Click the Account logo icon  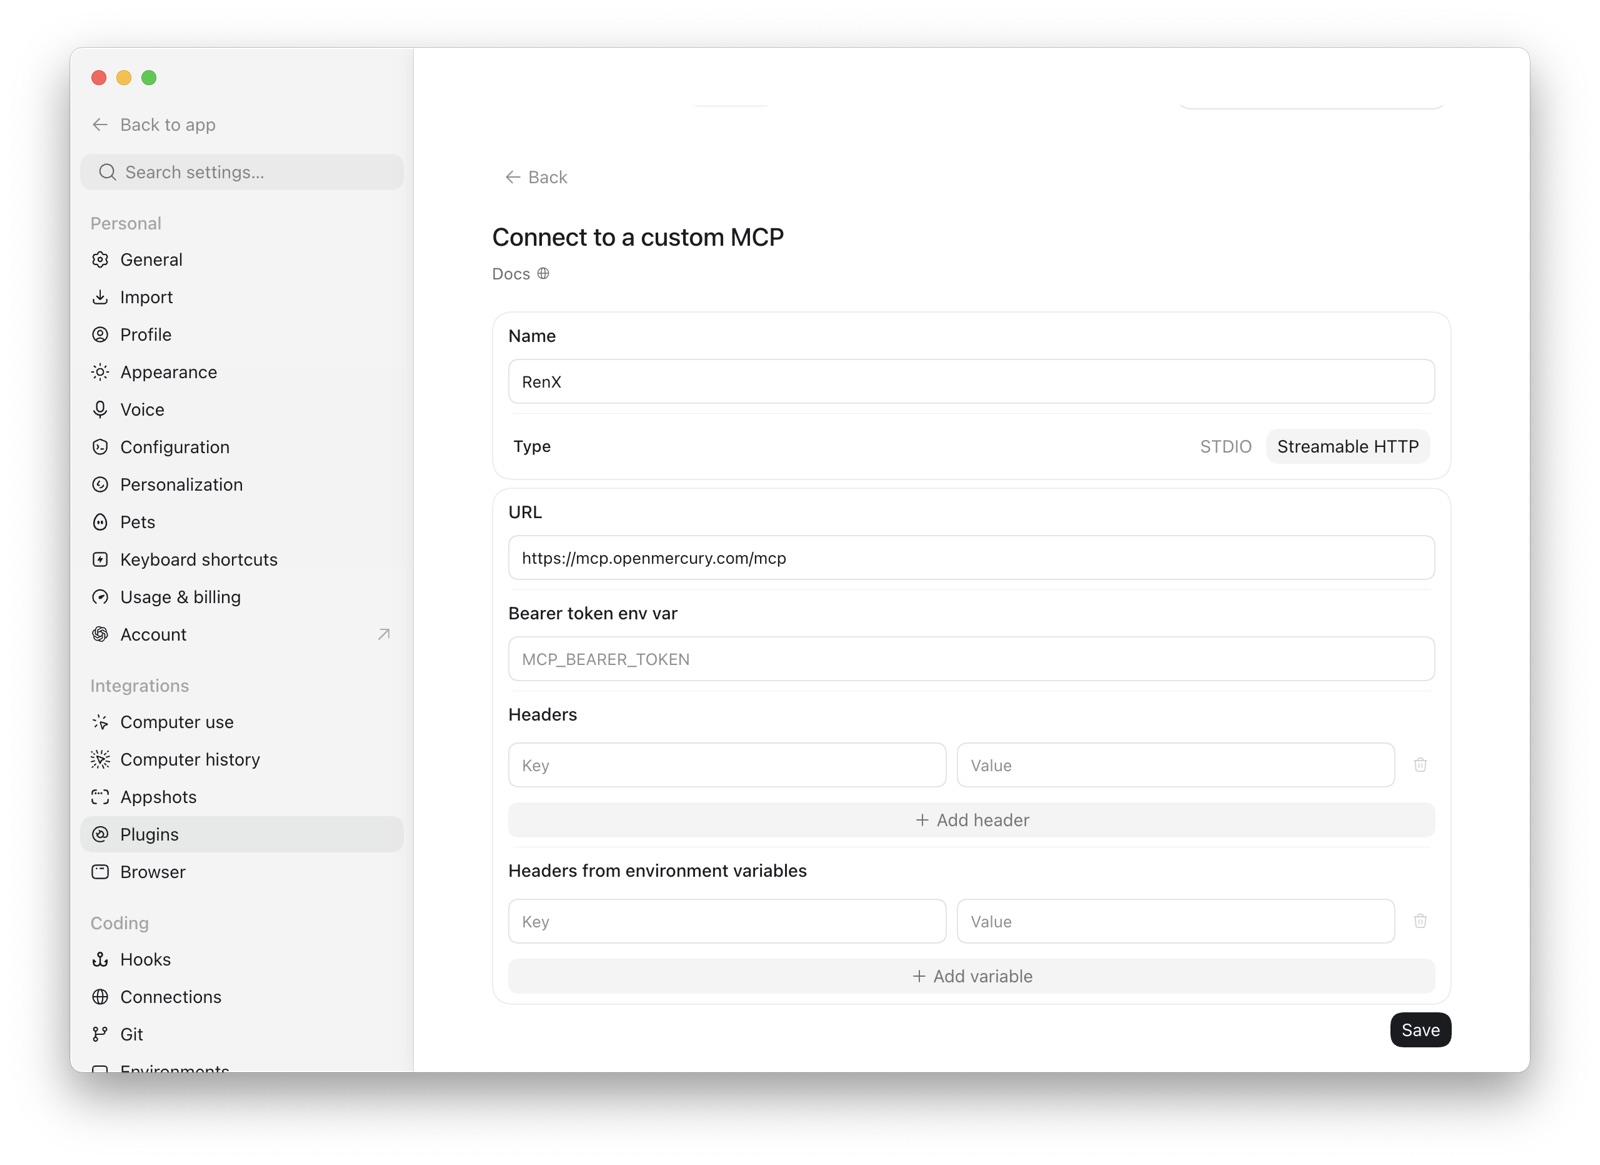[100, 635]
